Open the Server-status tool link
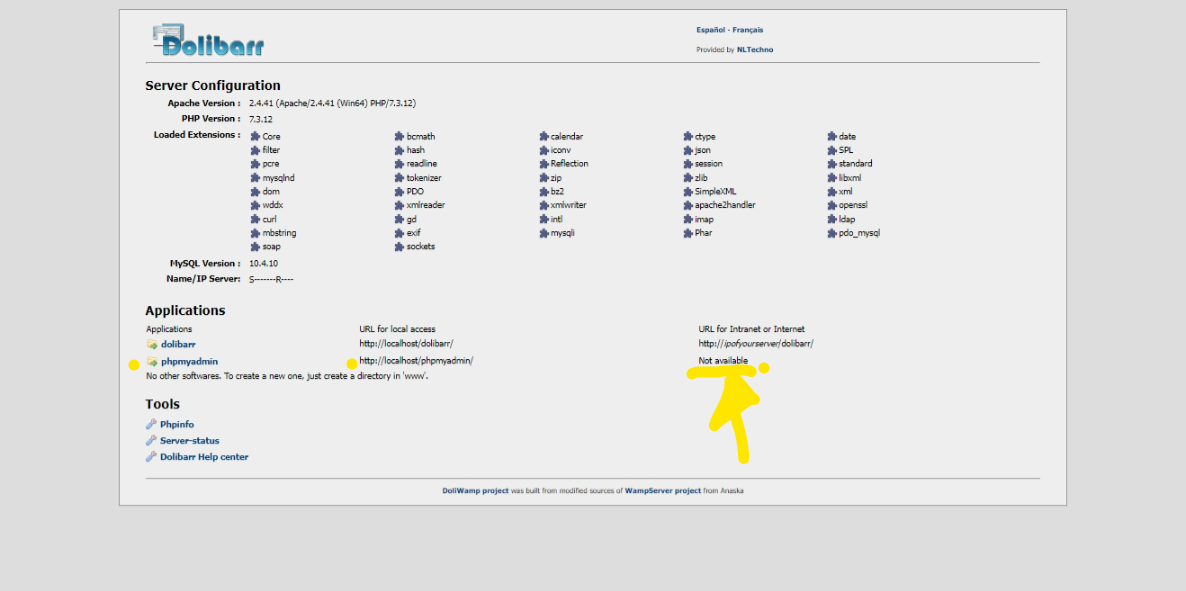Viewport: 1186px width, 591px height. click(x=189, y=440)
